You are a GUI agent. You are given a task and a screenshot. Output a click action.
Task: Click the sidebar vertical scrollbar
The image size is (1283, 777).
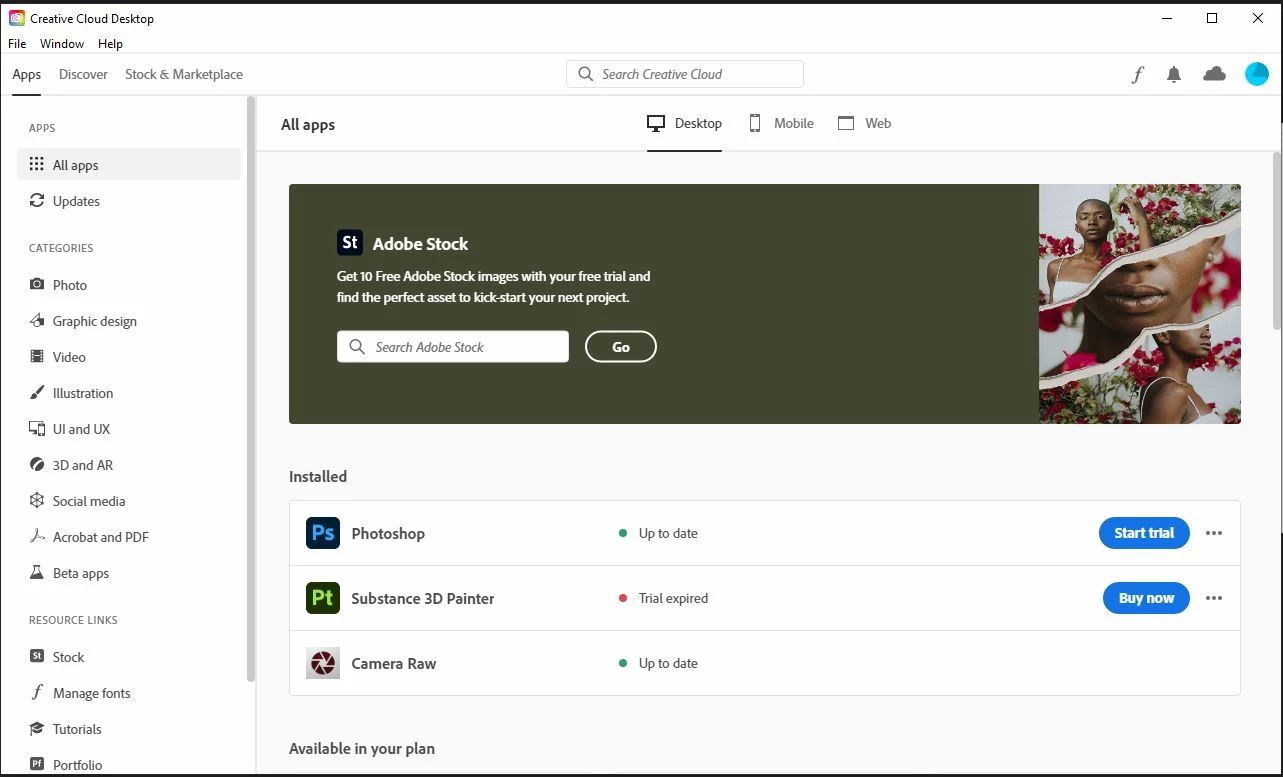click(x=251, y=390)
